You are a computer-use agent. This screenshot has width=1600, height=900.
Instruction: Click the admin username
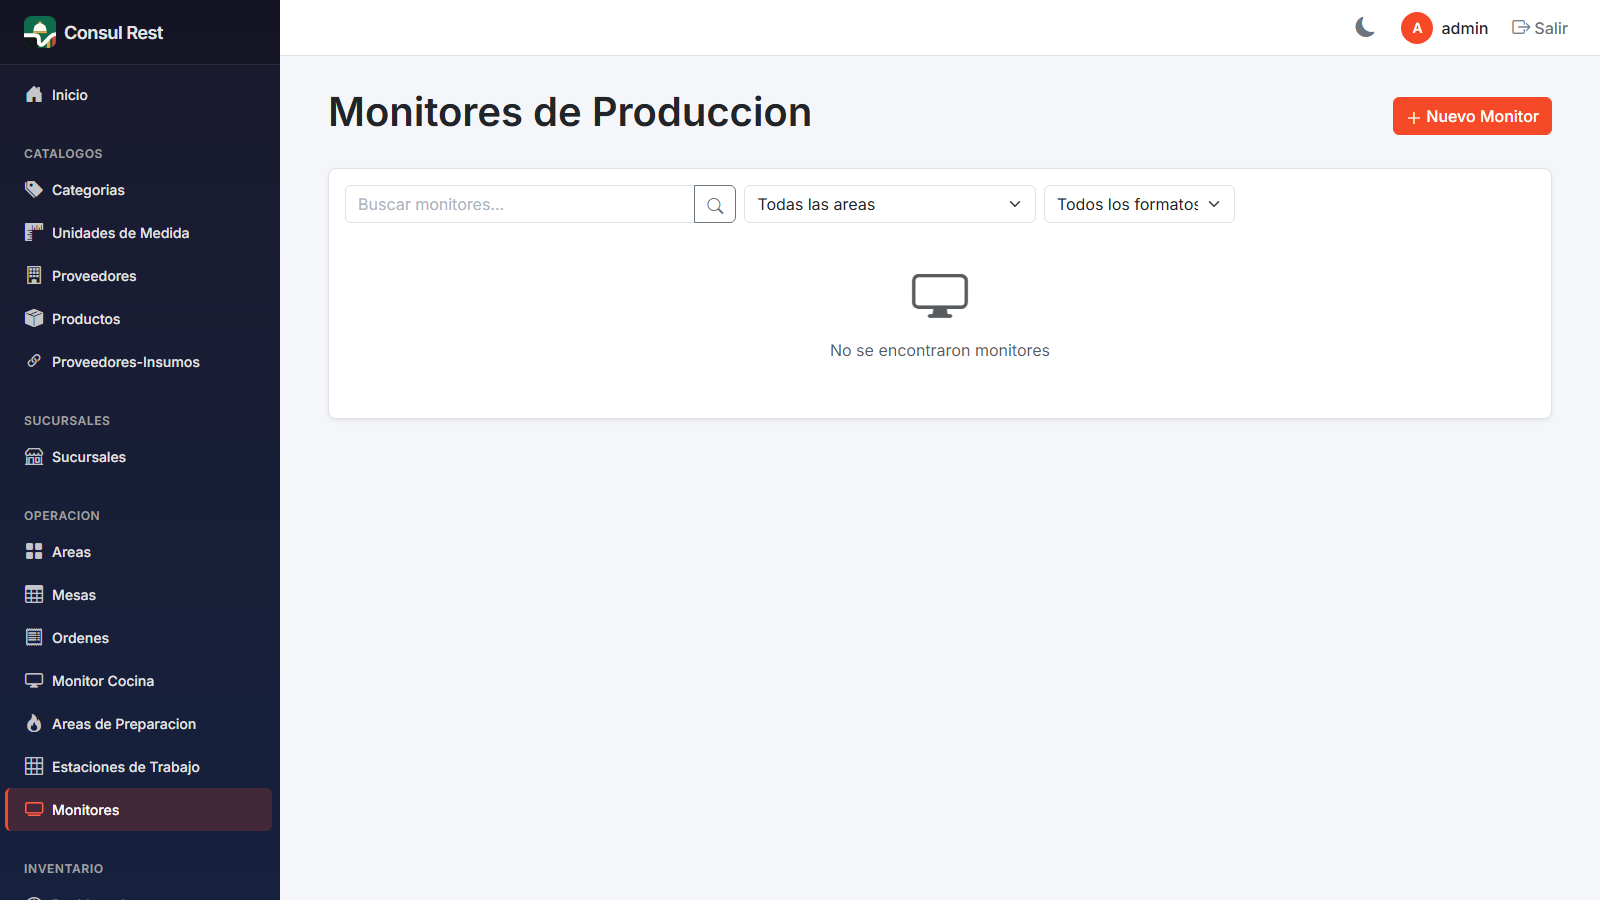1464,28
